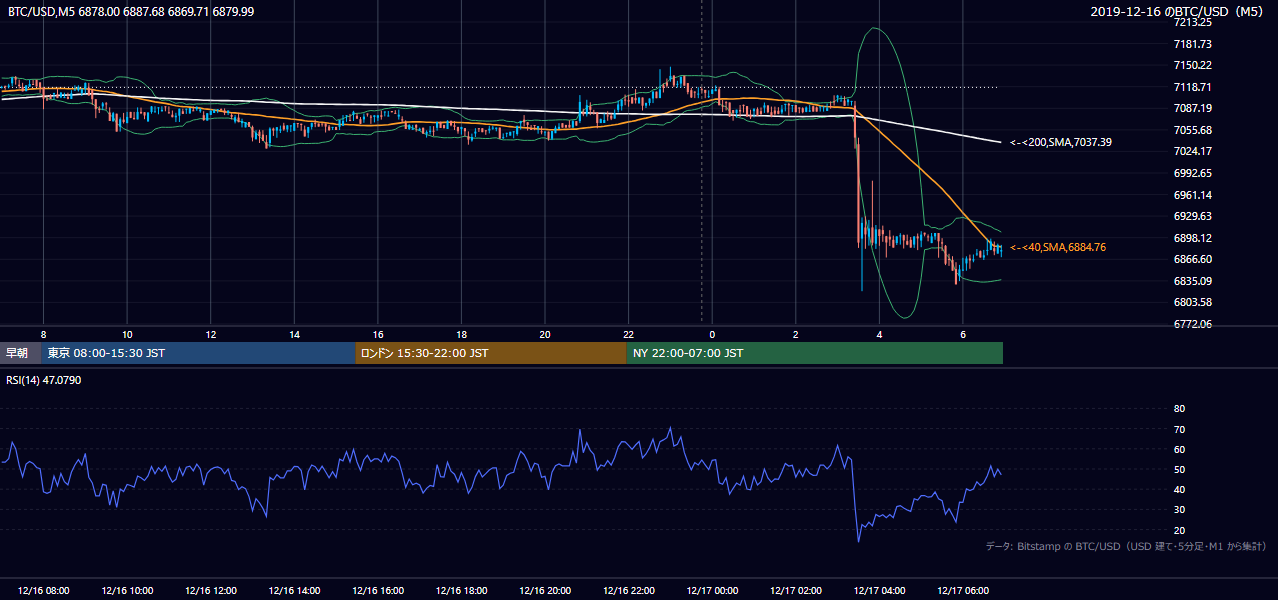Select the 40 SMA 6884.76 label
This screenshot has height=600, width=1278.
1058,247
